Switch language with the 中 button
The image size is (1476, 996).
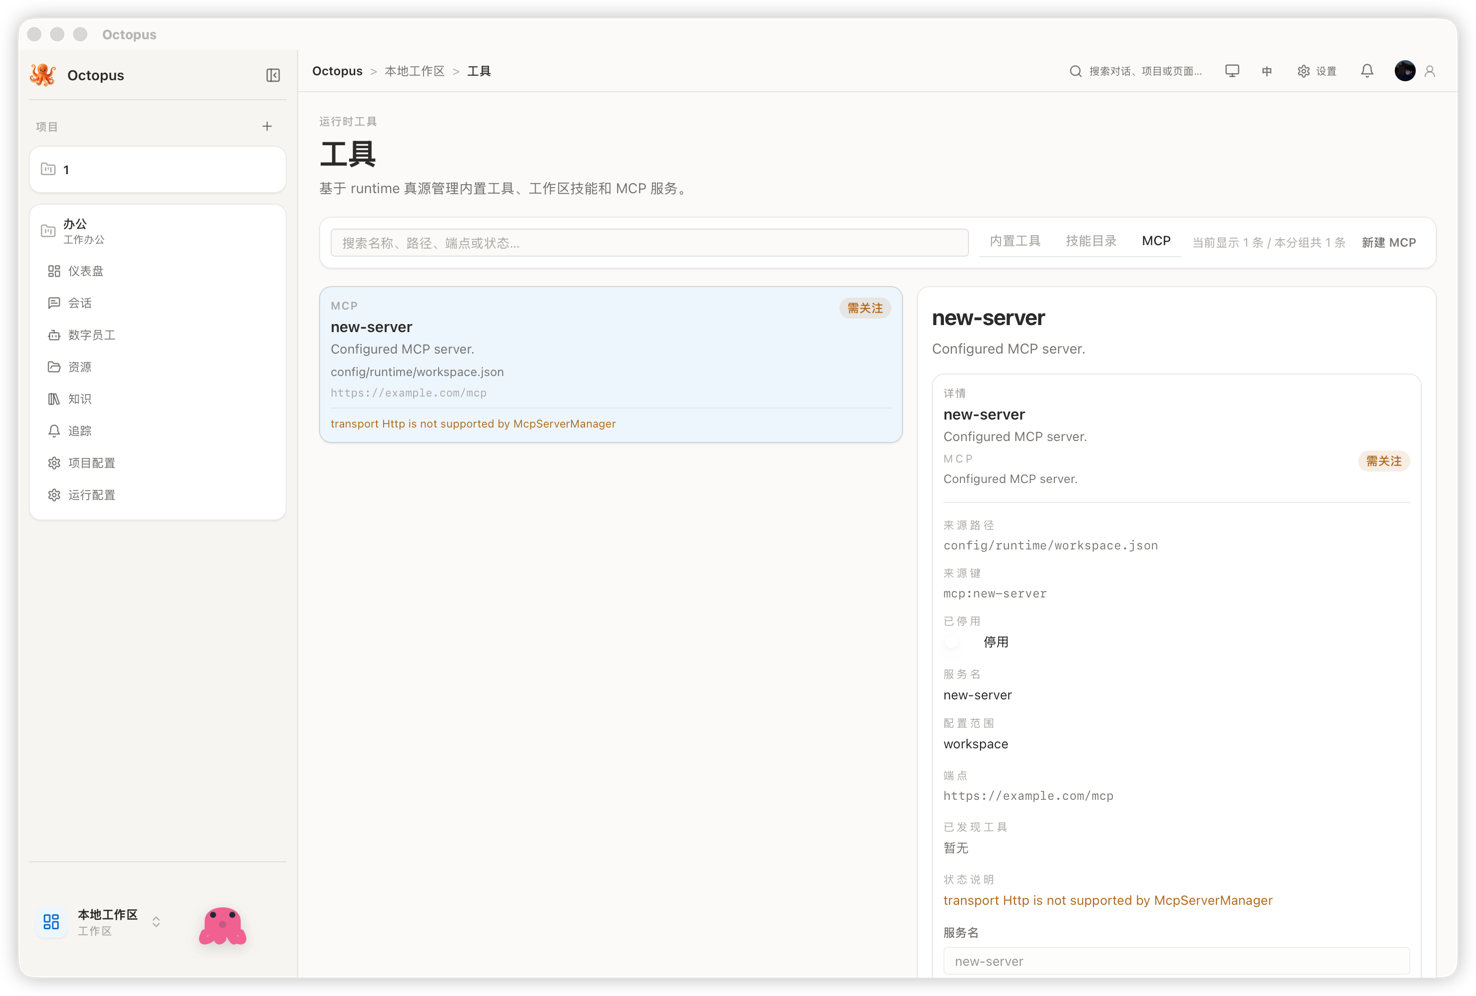pos(1267,71)
